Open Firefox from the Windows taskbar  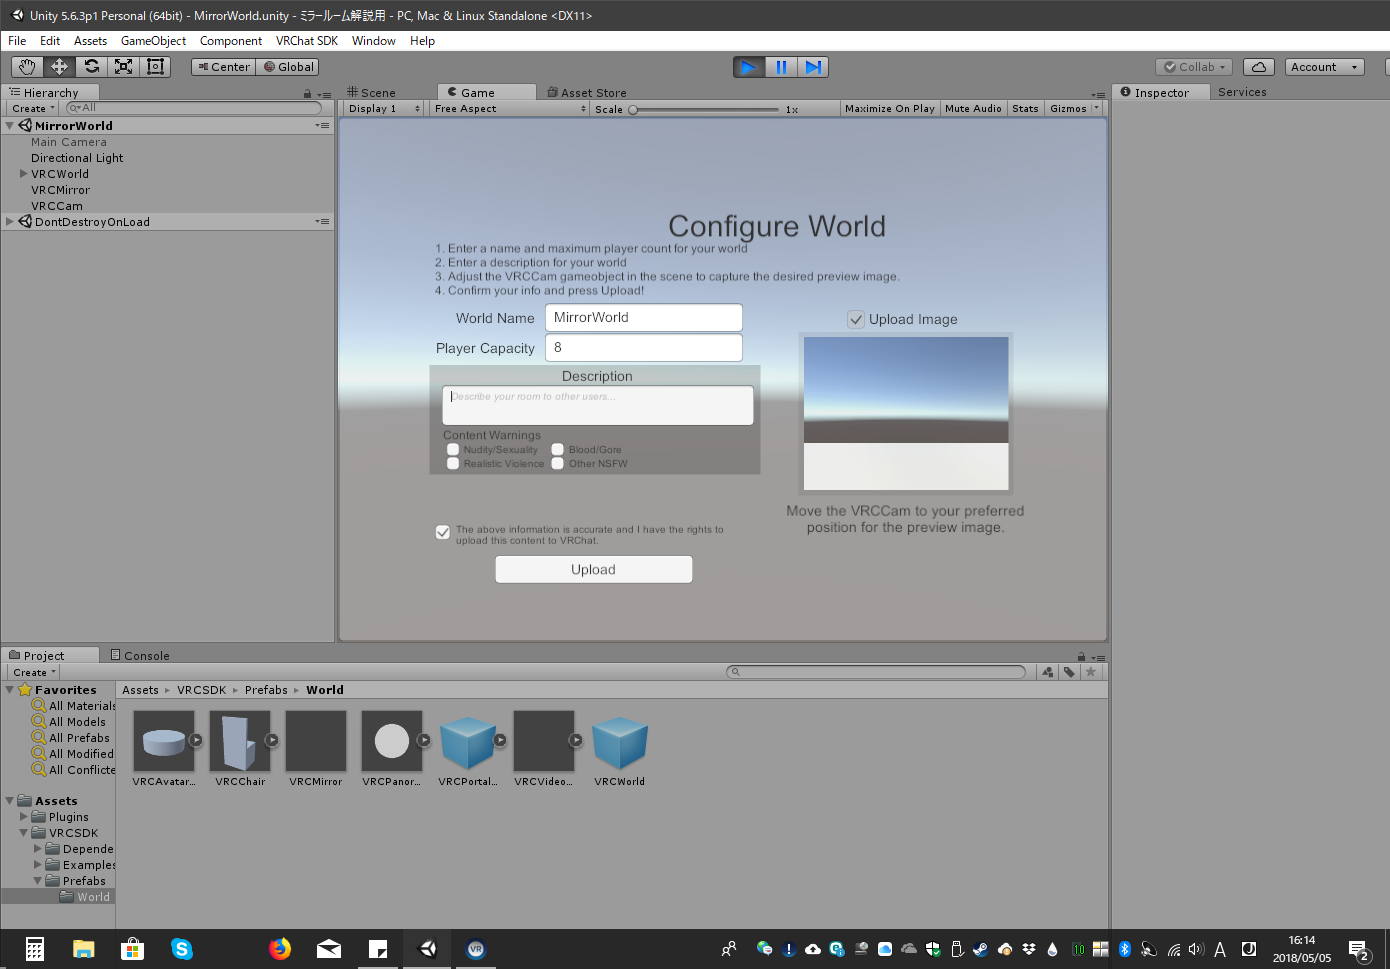click(x=280, y=949)
